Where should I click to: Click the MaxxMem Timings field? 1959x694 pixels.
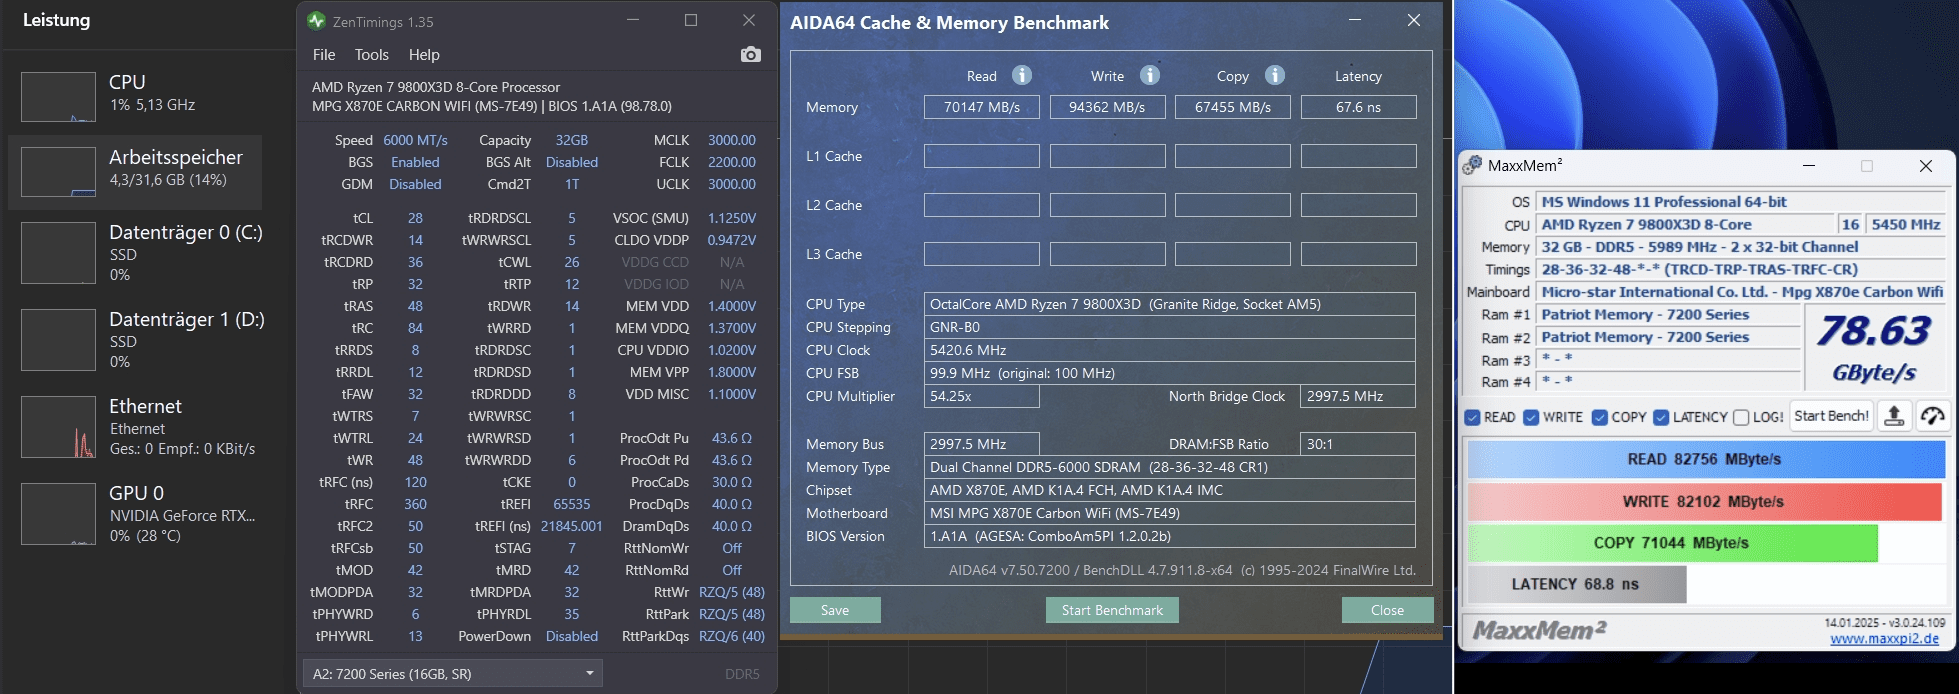point(1741,269)
